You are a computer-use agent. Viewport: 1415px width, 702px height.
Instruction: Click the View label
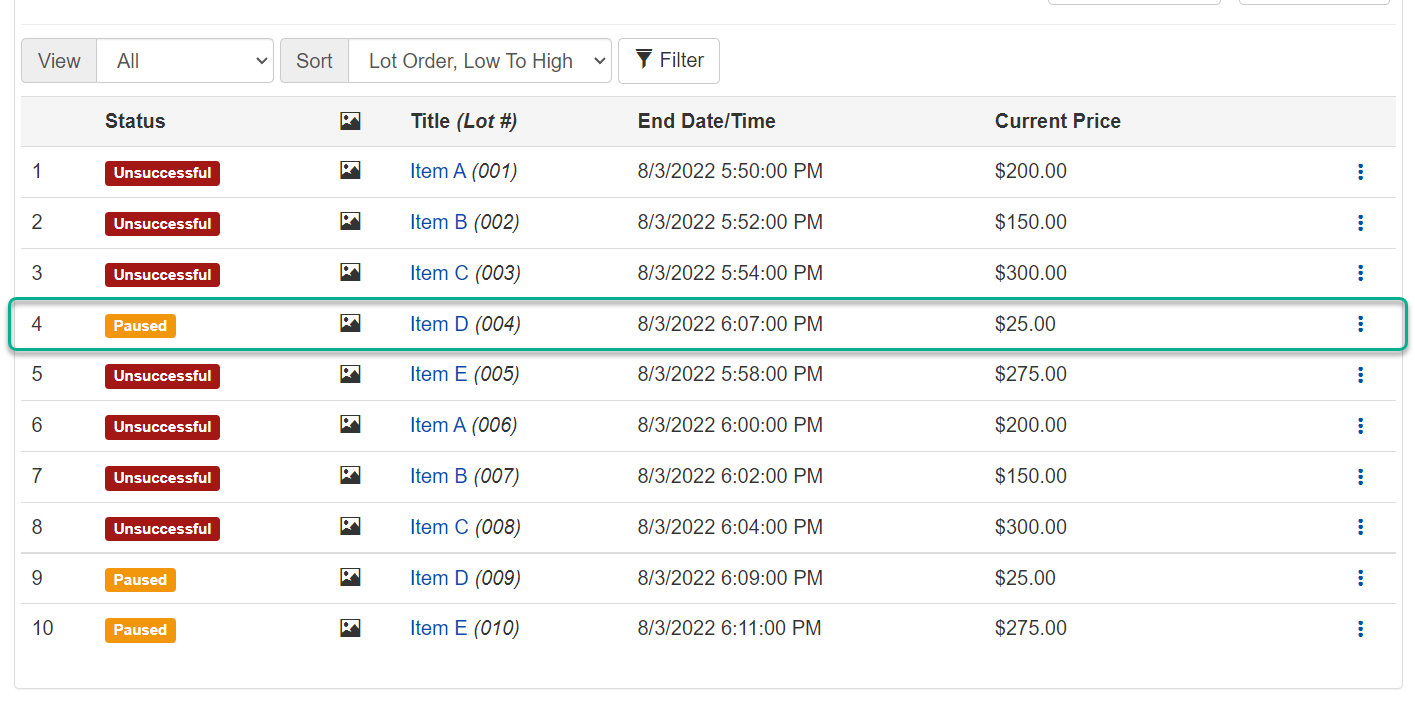click(x=59, y=61)
